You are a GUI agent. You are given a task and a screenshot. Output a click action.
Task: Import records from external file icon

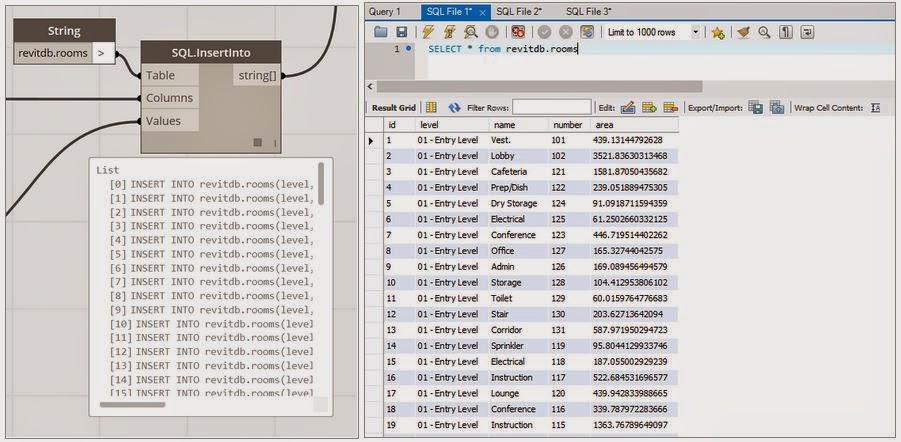(777, 107)
